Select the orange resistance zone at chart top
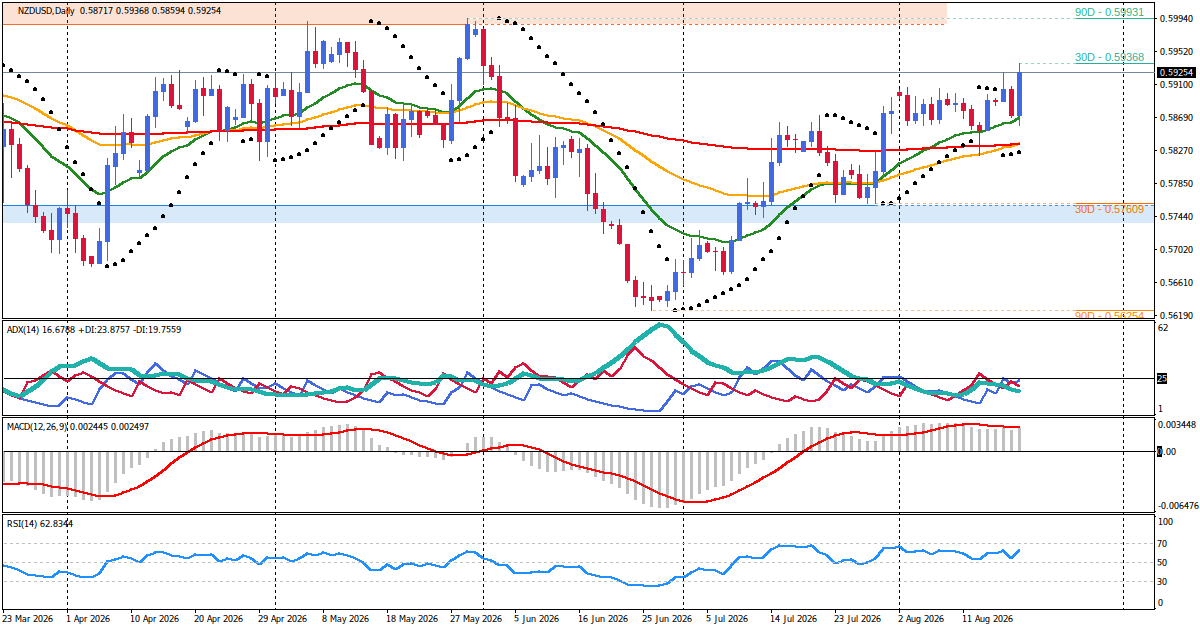1200x630 pixels. pos(473,14)
